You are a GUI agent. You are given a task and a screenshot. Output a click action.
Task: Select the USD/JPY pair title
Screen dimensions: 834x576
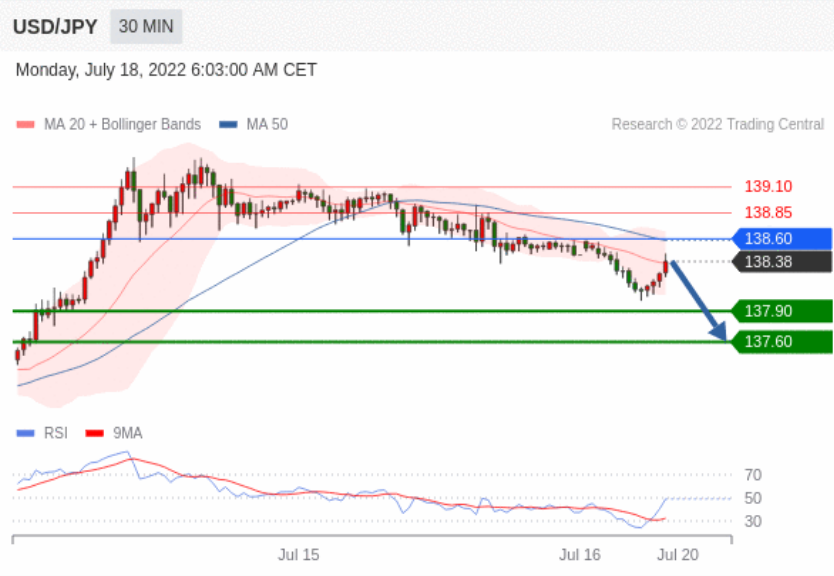(x=55, y=27)
